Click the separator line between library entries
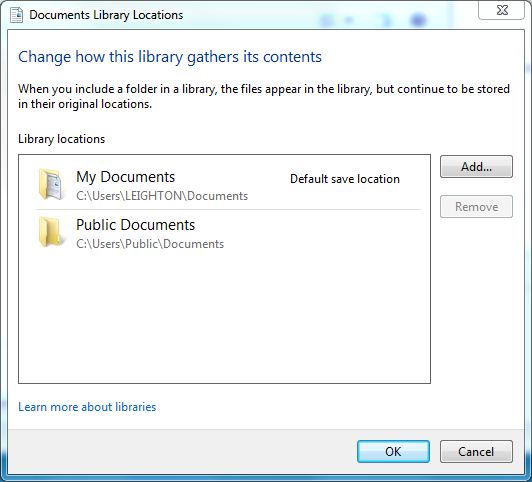 click(x=229, y=210)
